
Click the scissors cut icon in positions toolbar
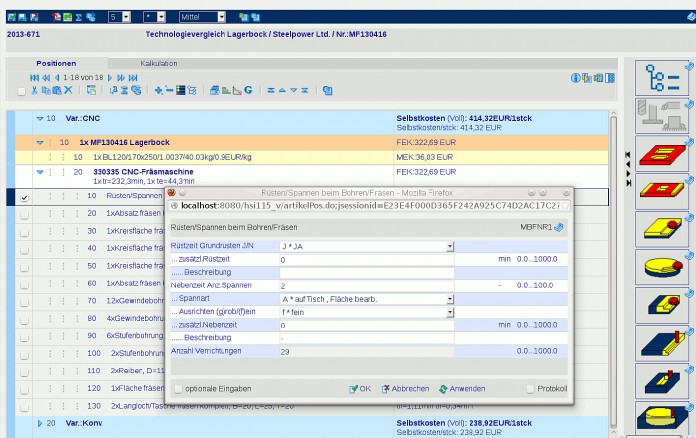35,91
